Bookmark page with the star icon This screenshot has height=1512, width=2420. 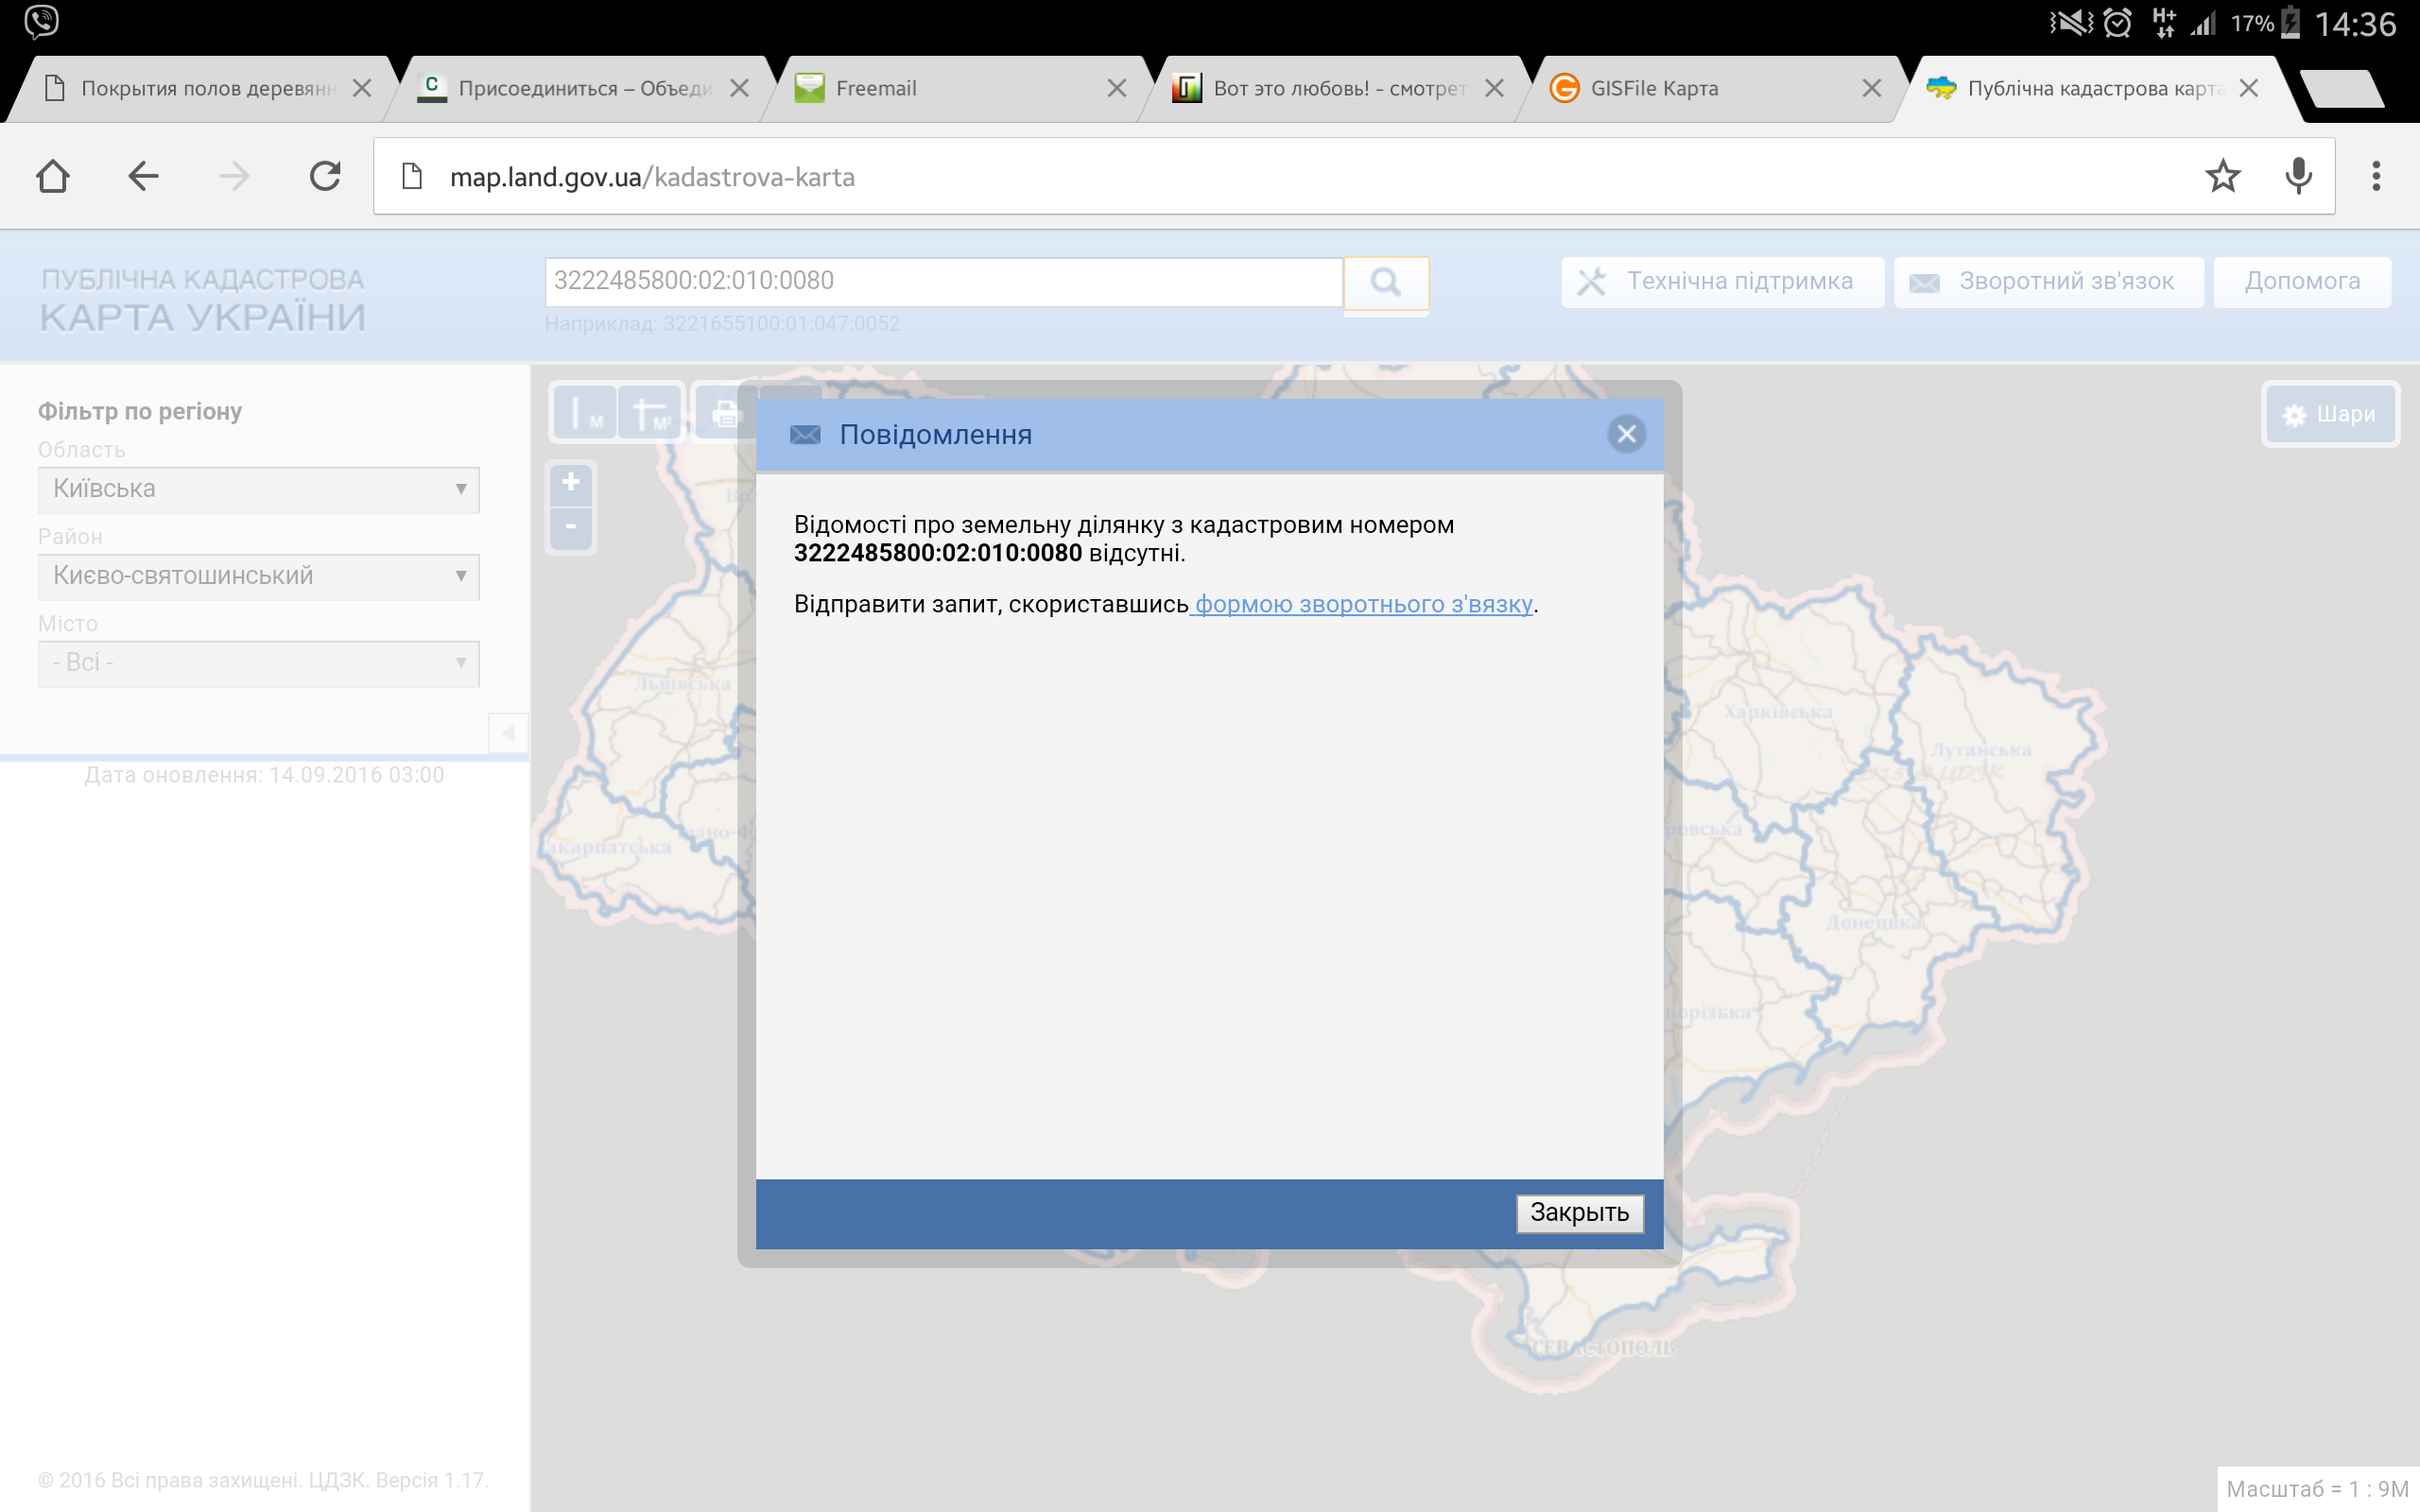click(x=2222, y=177)
